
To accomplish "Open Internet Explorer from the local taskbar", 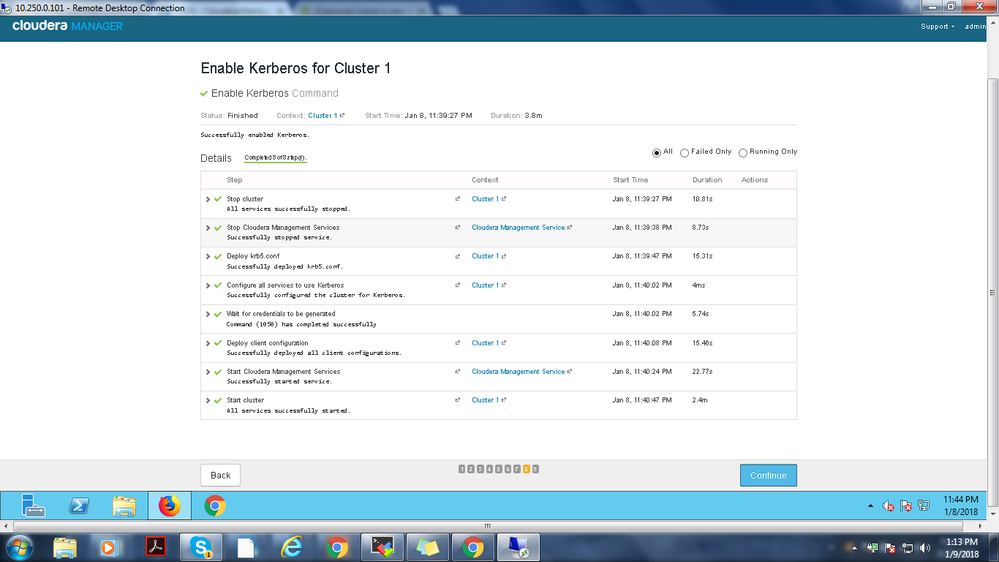I will 291,547.
